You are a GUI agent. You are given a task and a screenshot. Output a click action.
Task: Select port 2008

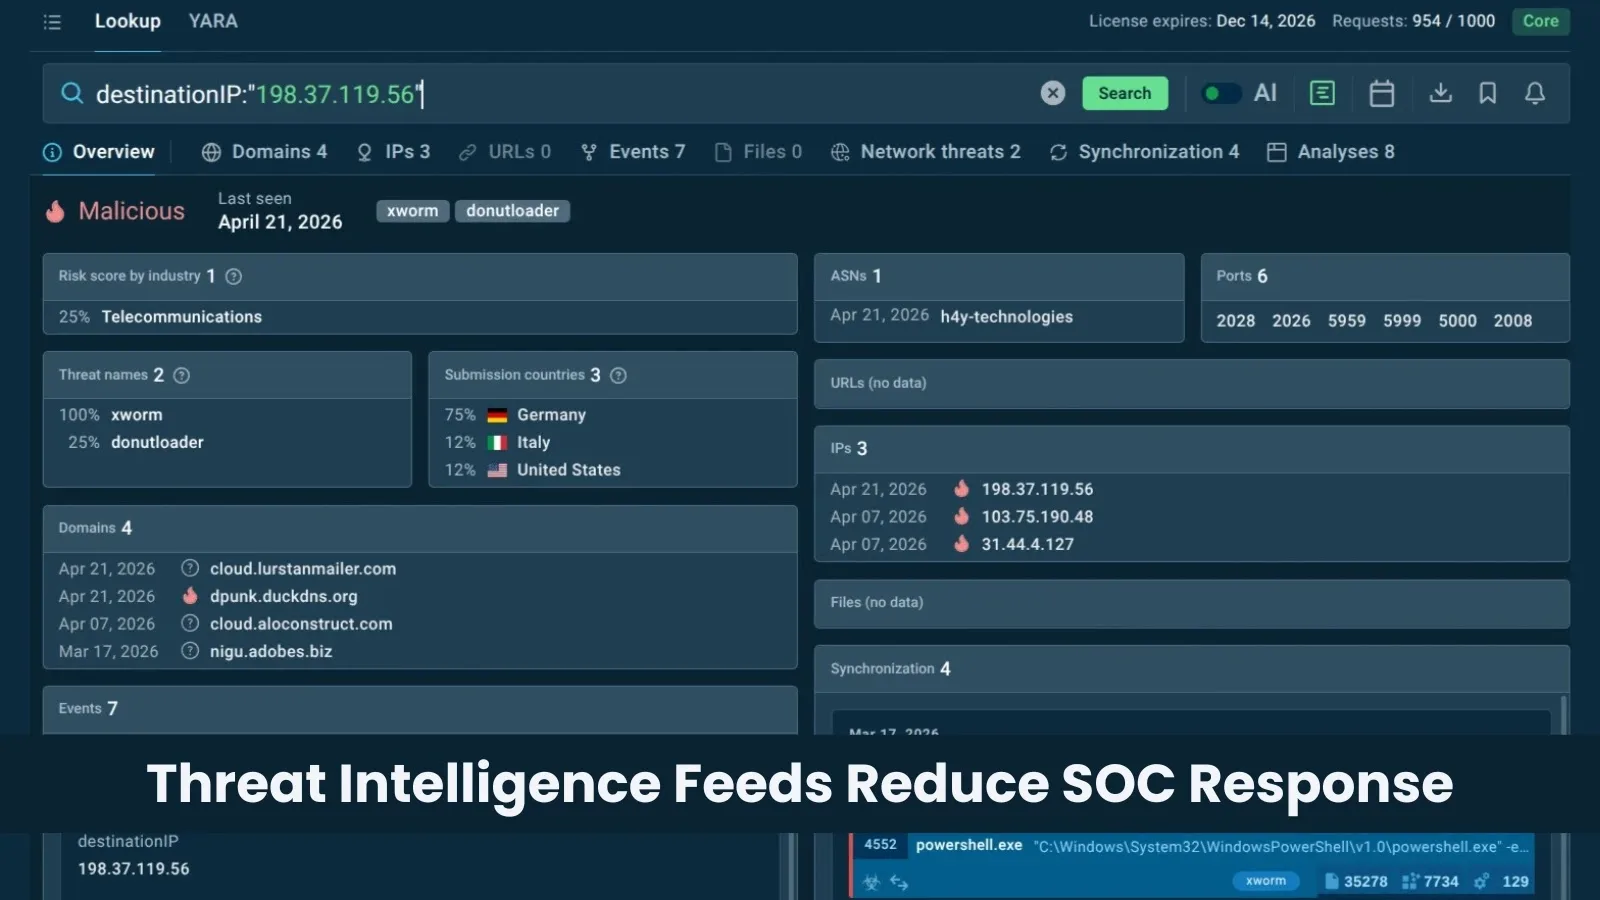point(1512,321)
